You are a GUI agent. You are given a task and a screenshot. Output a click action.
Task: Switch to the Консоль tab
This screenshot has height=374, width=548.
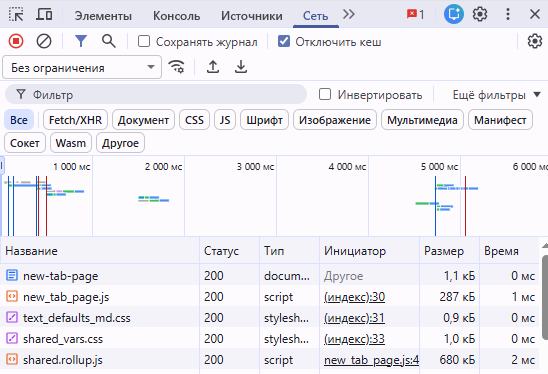point(176,16)
